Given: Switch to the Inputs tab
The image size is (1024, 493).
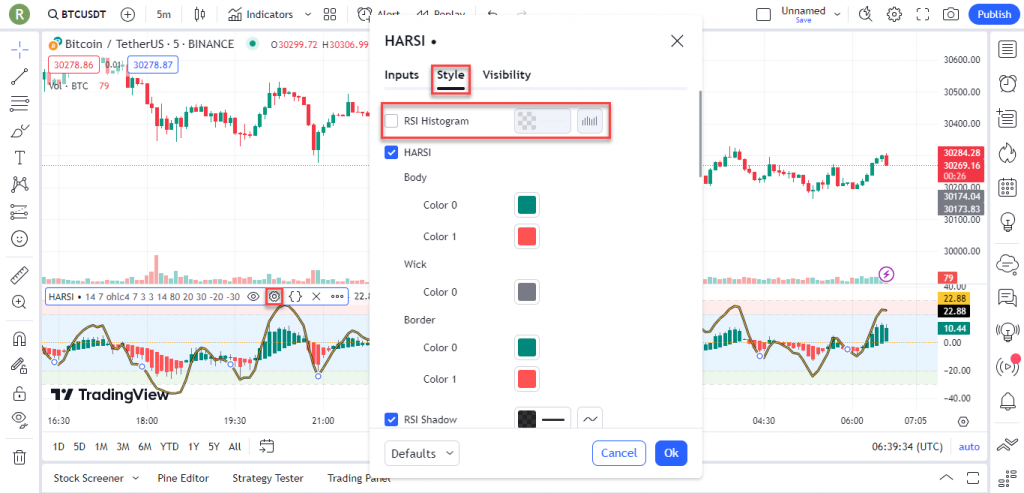Looking at the screenshot, I should pos(401,75).
